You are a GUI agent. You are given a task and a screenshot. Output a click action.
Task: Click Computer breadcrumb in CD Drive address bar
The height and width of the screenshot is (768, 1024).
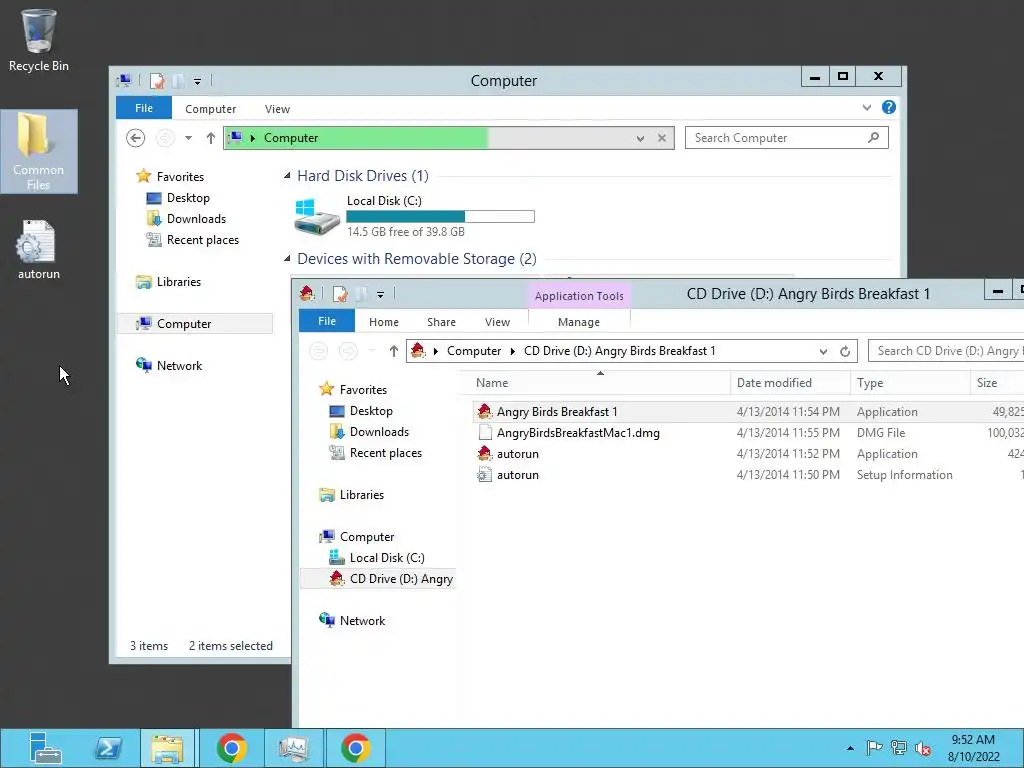click(x=473, y=351)
